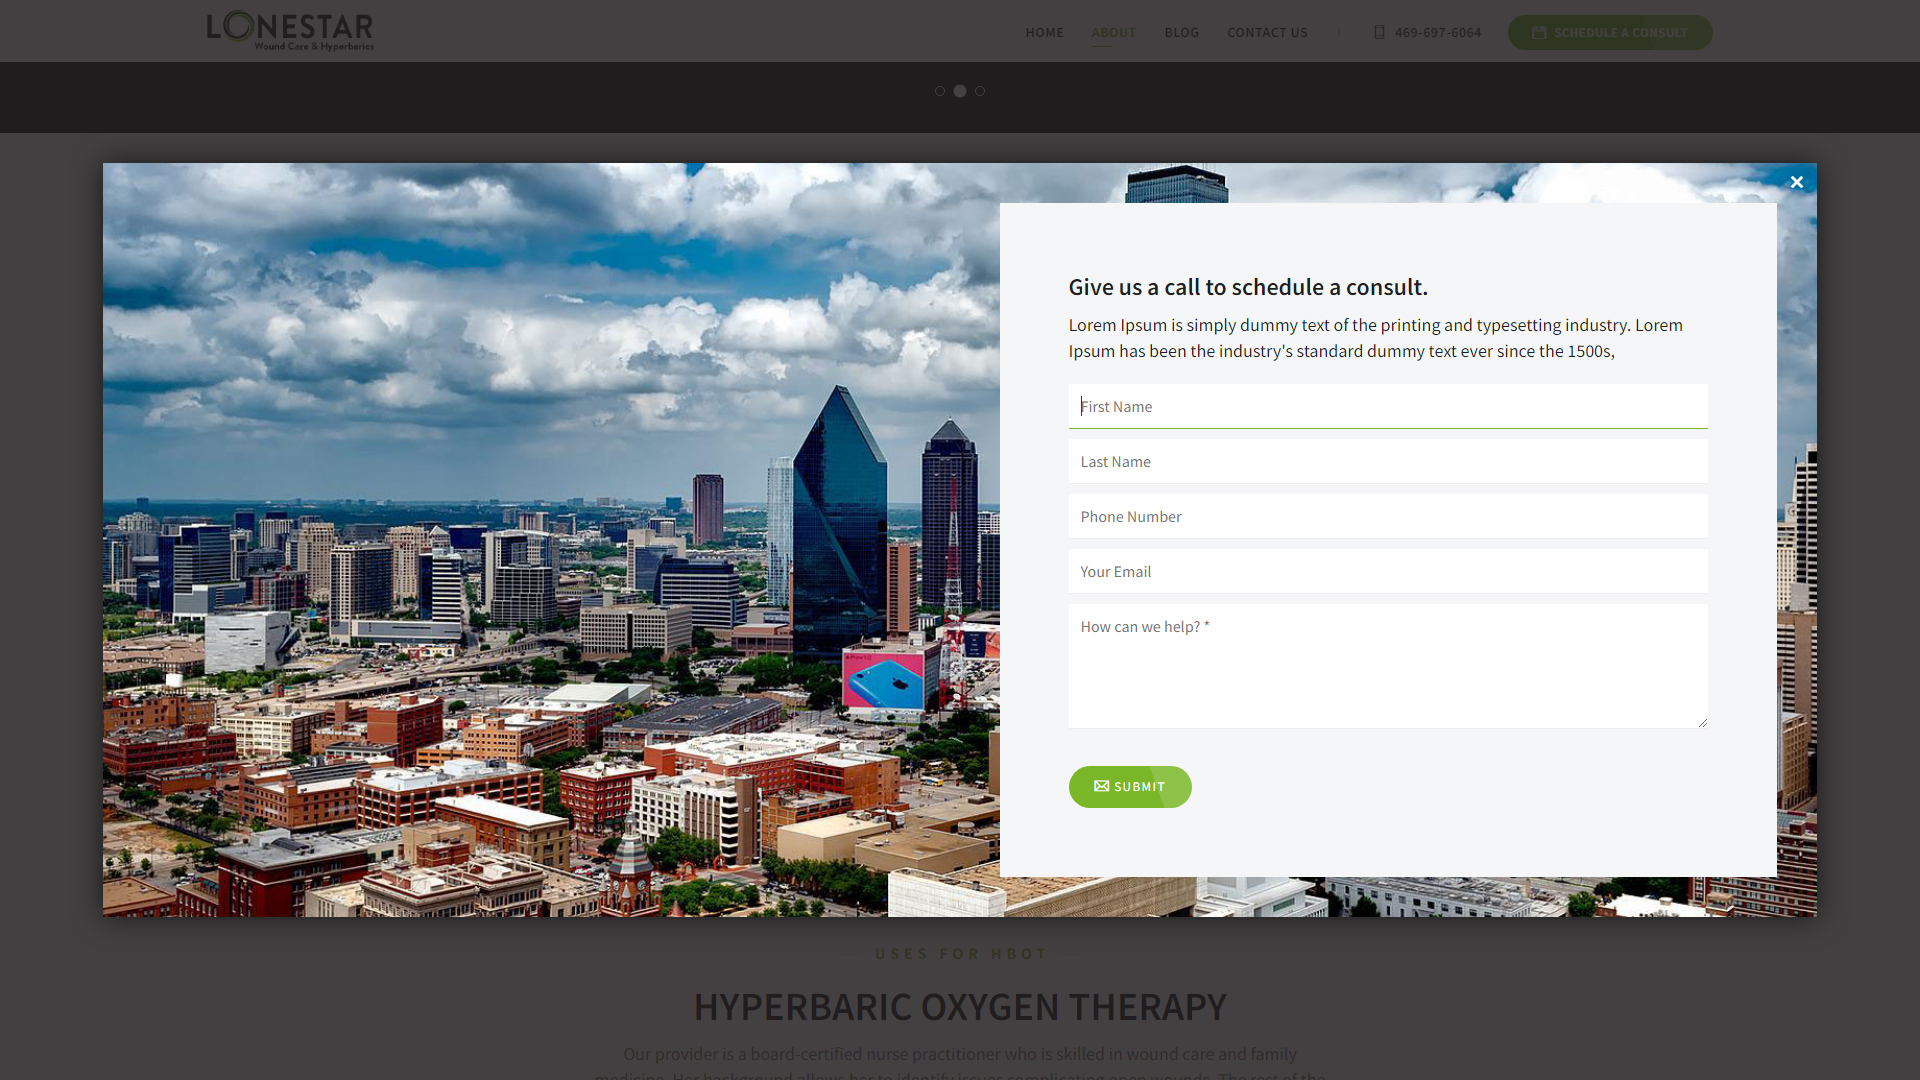1920x1080 pixels.
Task: Click the Phone Number field
Action: tap(1387, 516)
